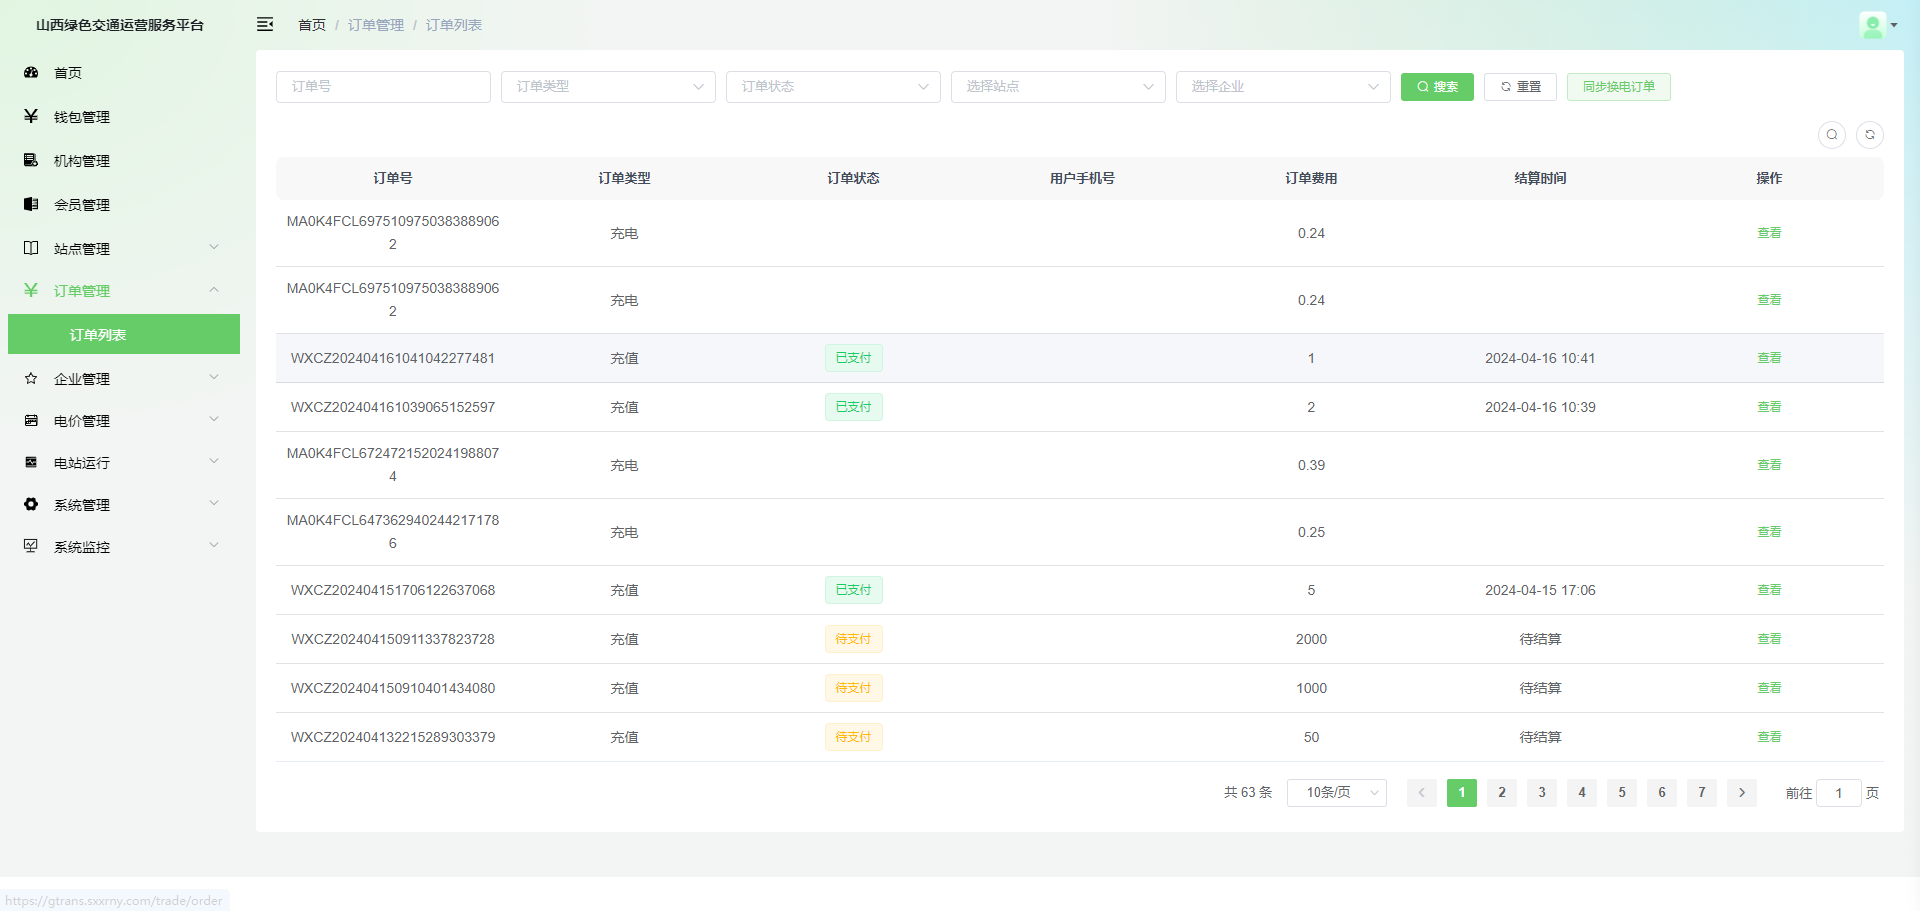1920x911 pixels.
Task: Expand the 站点管理 menu chevron
Action: [214, 247]
